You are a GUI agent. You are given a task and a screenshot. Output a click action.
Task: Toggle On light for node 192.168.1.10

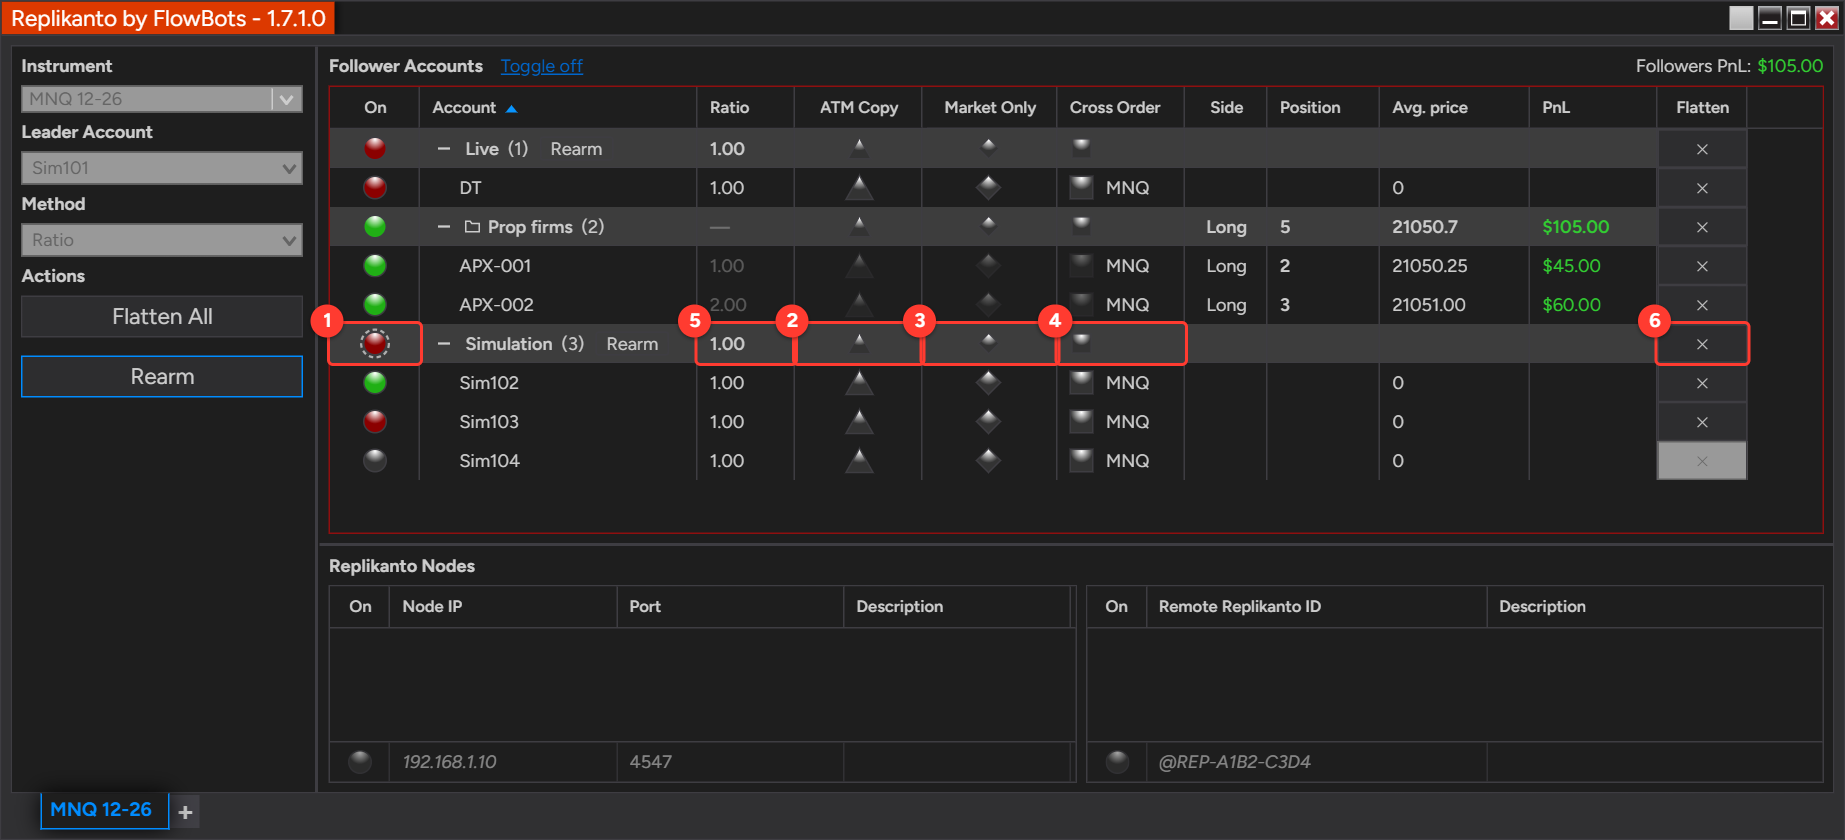pos(360,762)
